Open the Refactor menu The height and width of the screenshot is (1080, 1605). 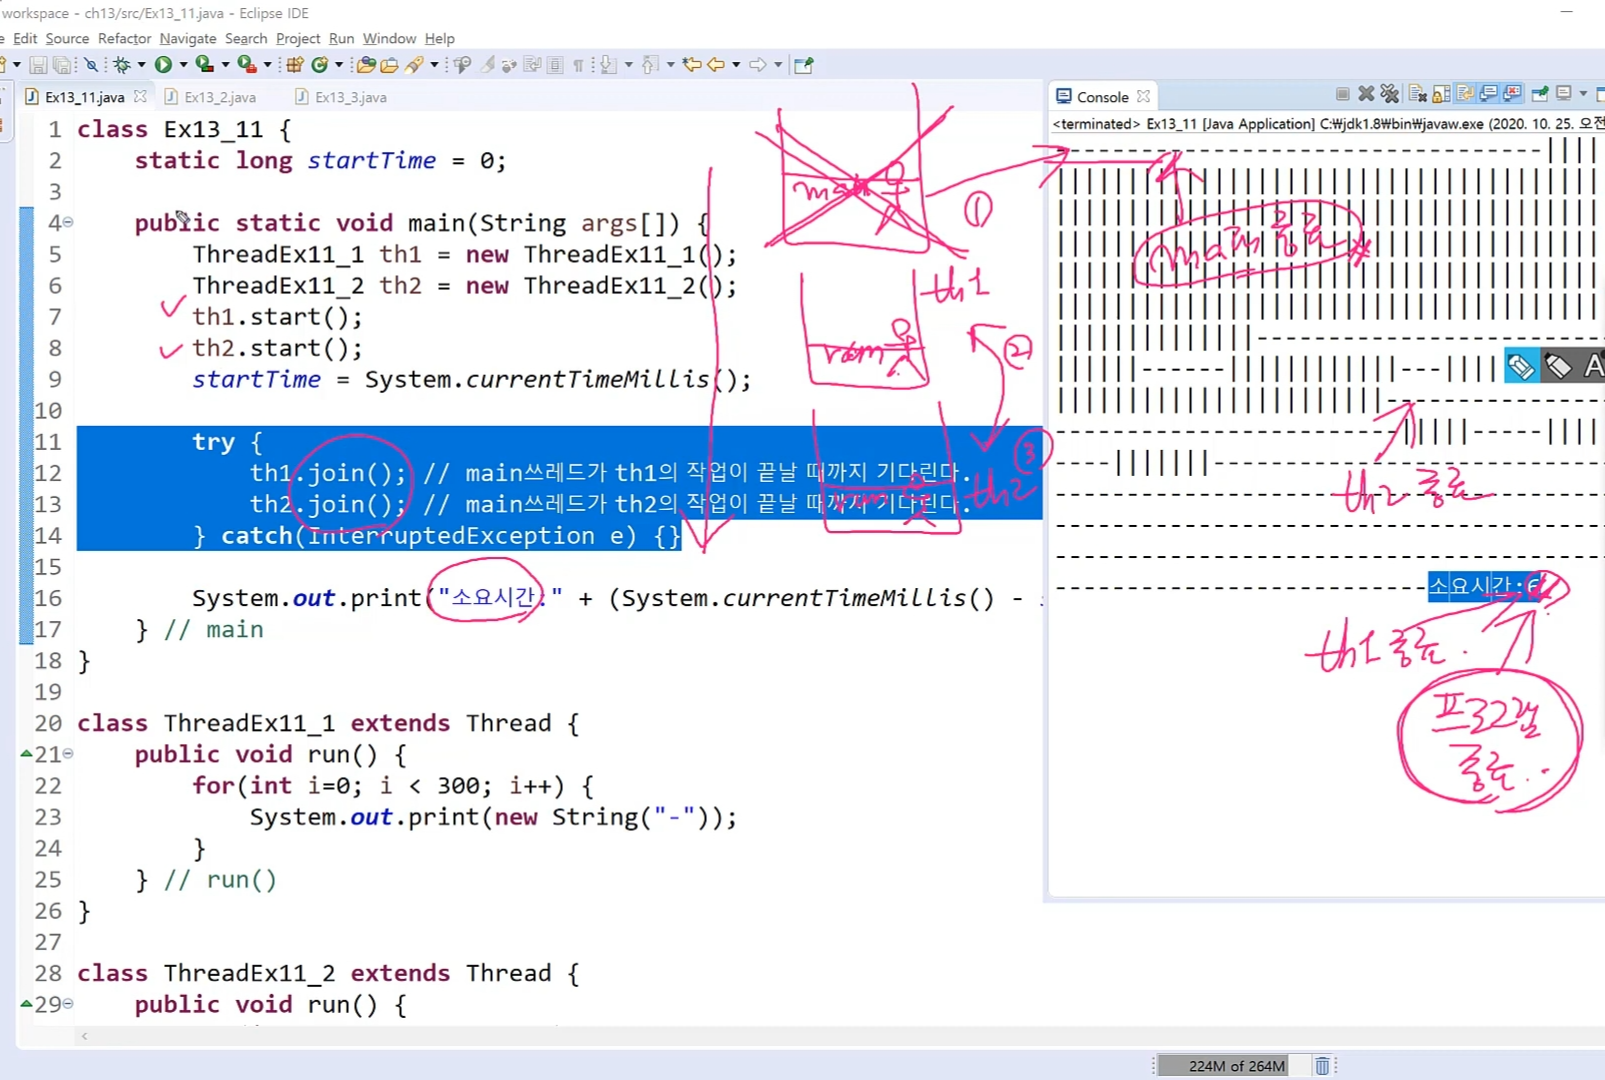(x=125, y=38)
